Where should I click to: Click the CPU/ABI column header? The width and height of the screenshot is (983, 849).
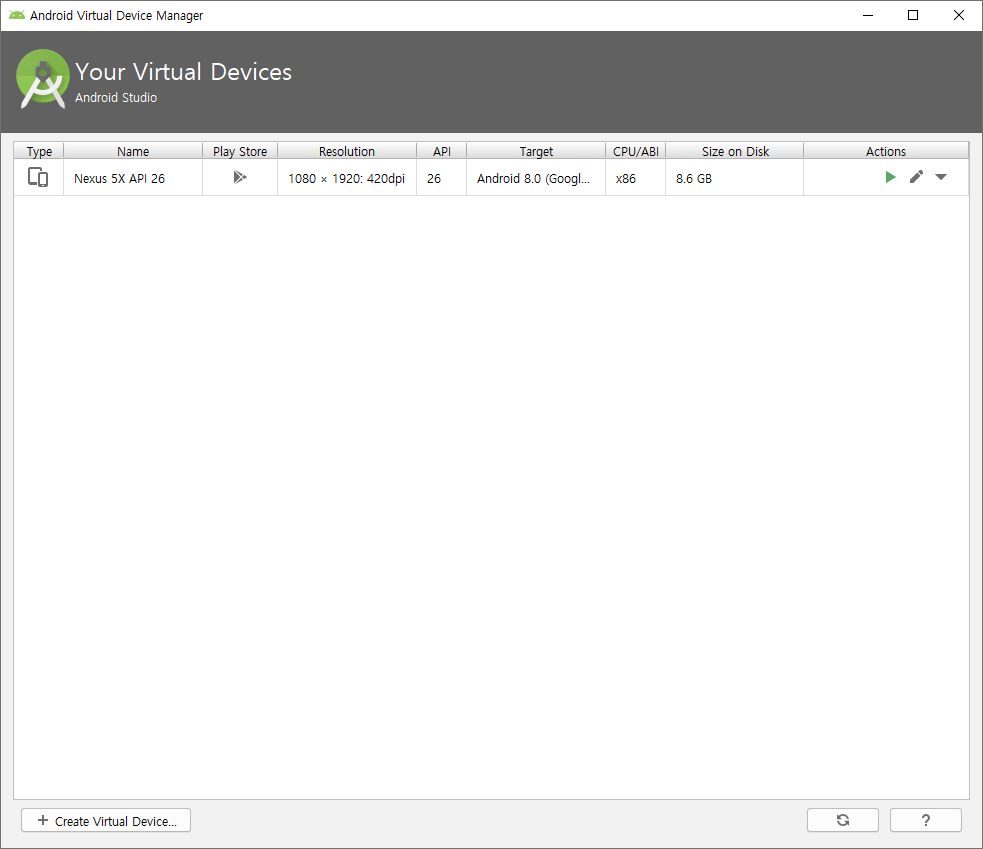point(636,151)
